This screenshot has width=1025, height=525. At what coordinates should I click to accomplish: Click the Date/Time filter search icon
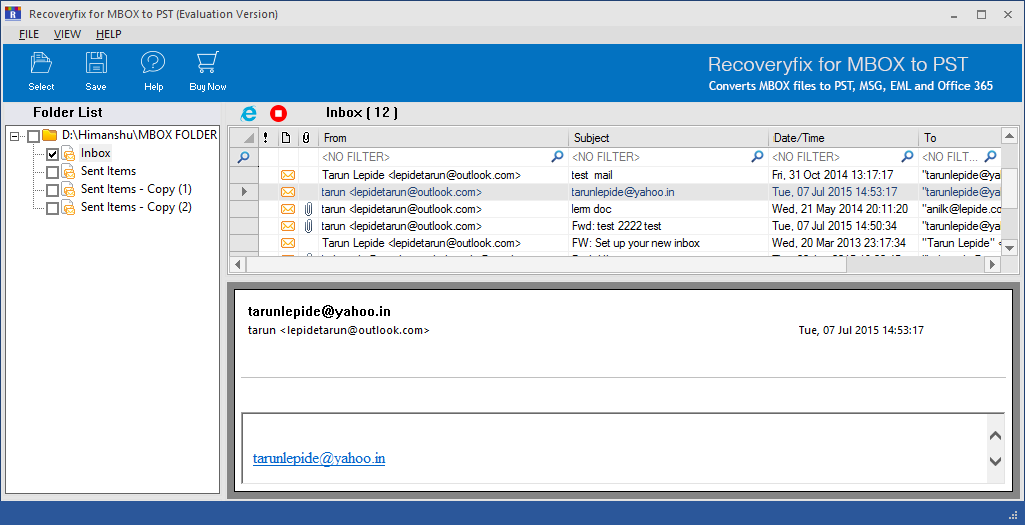tap(907, 156)
